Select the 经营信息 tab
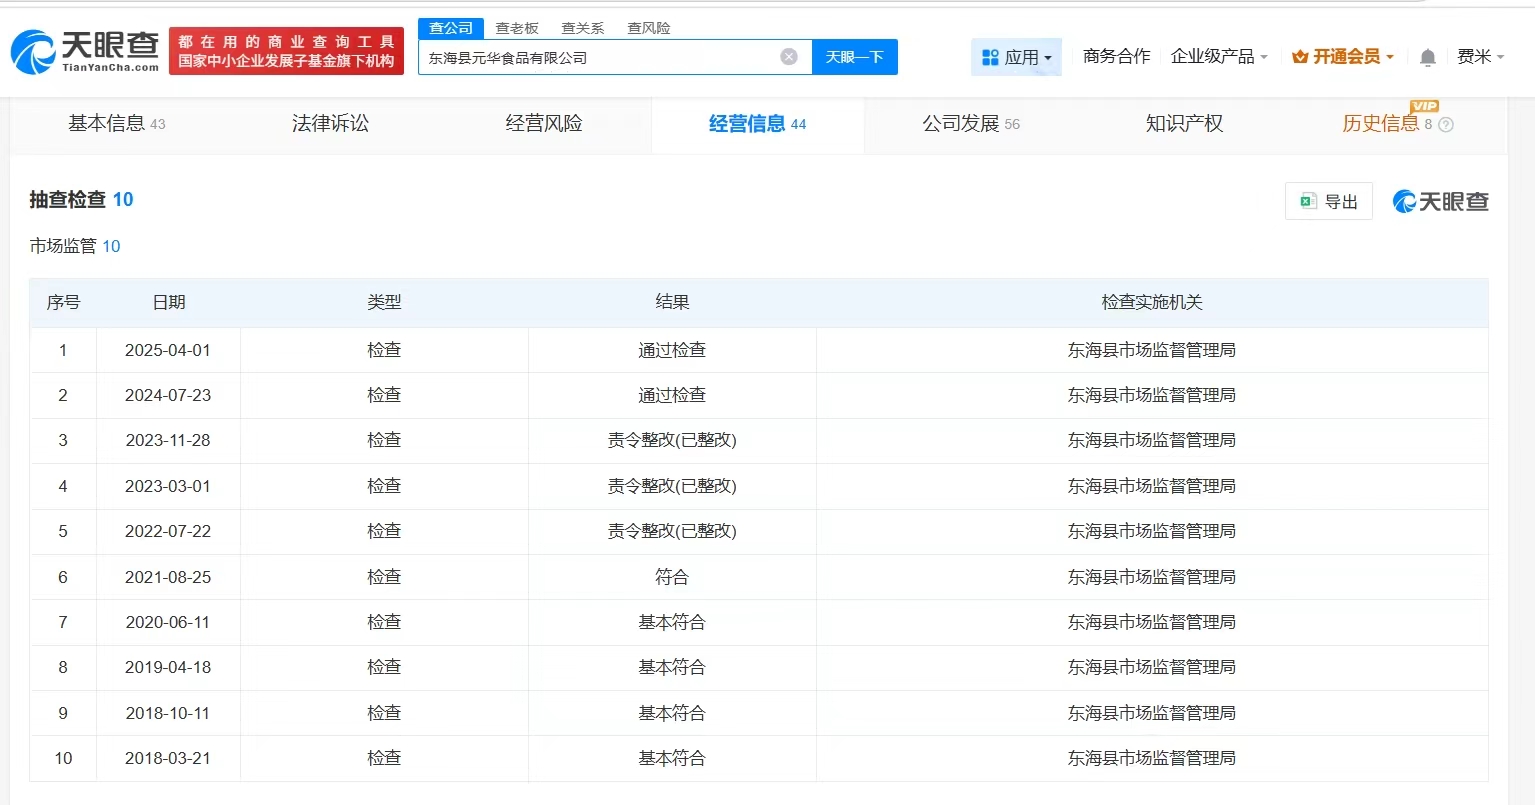 tap(757, 124)
